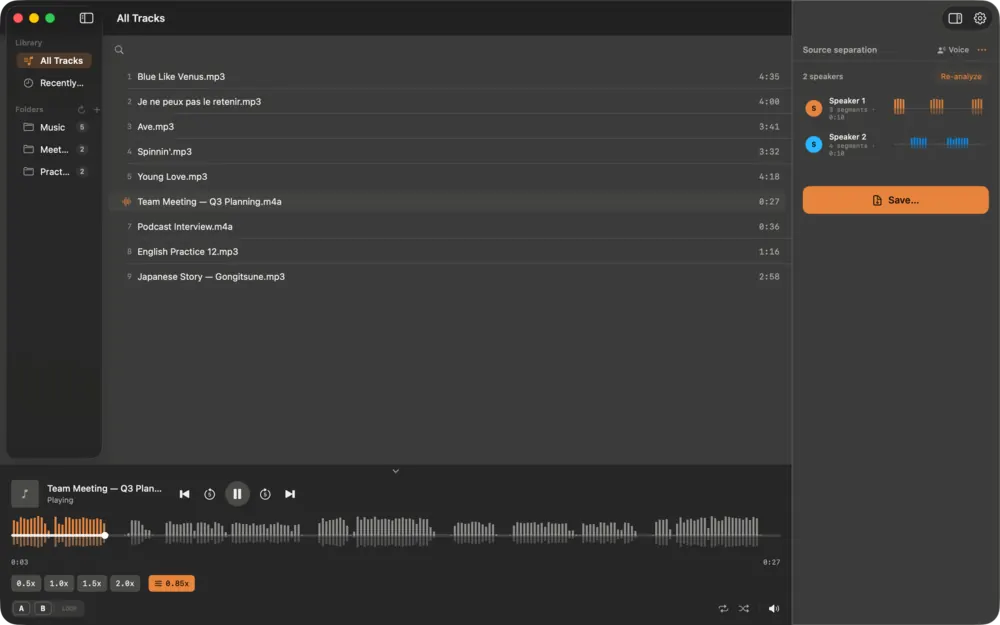Image resolution: width=1000 pixels, height=625 pixels.
Task: Open the custom 0.85x speed control
Action: click(172, 584)
